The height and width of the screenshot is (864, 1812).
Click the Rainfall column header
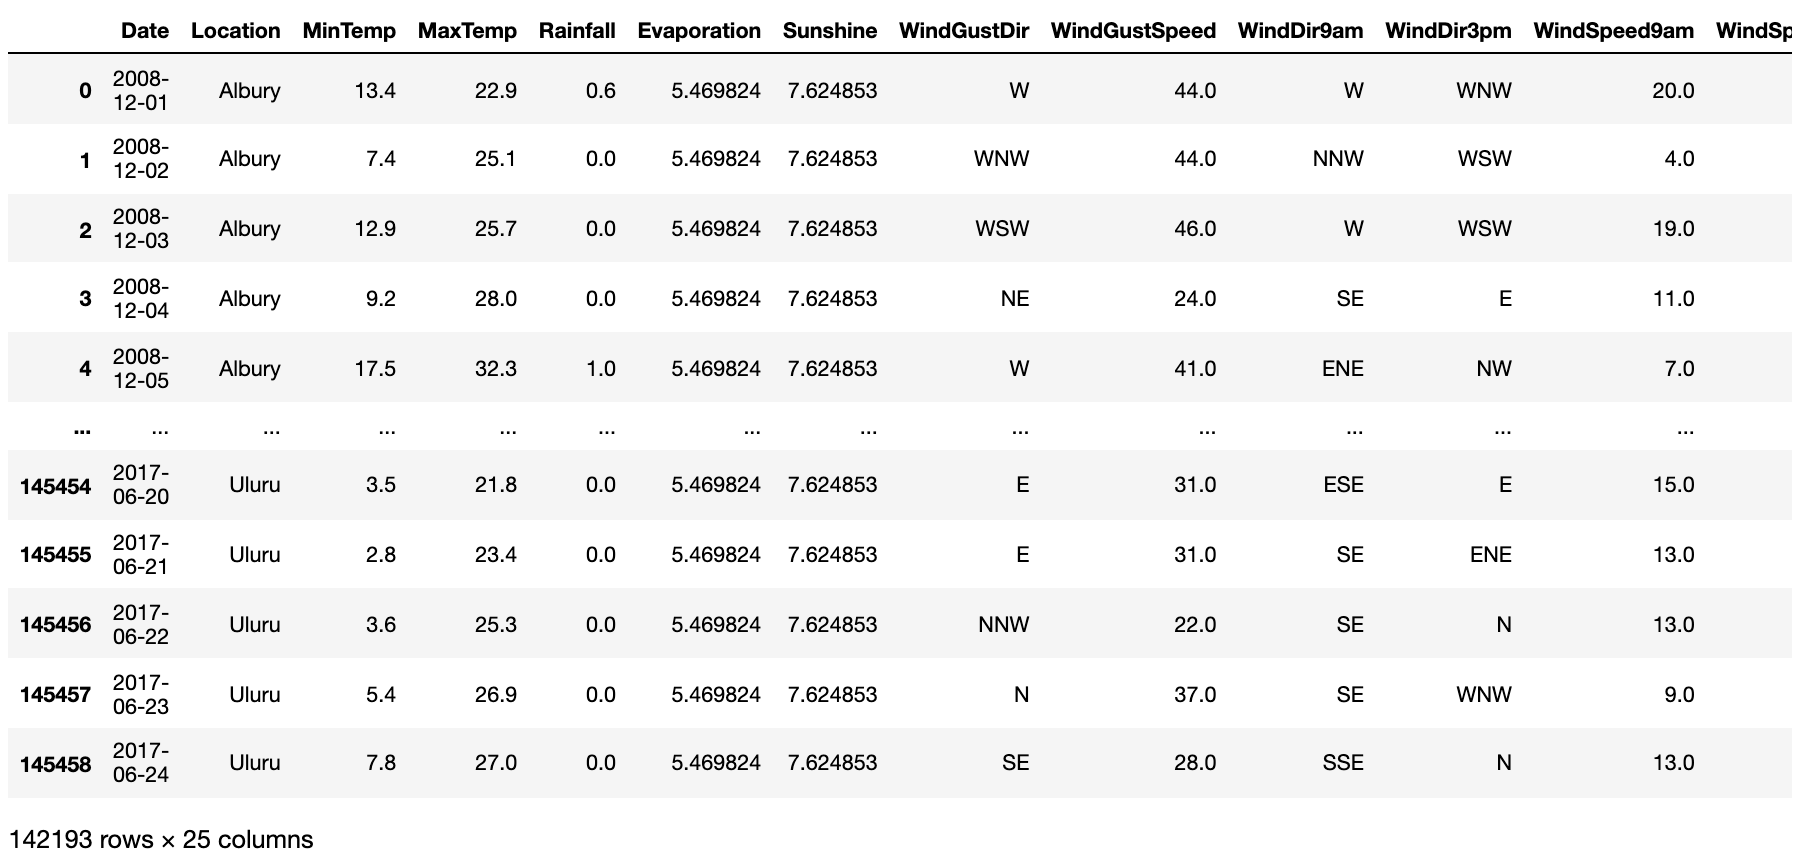click(x=577, y=31)
